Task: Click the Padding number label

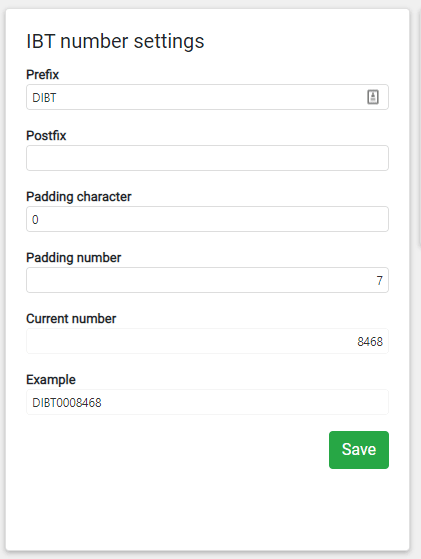Action: tap(73, 257)
